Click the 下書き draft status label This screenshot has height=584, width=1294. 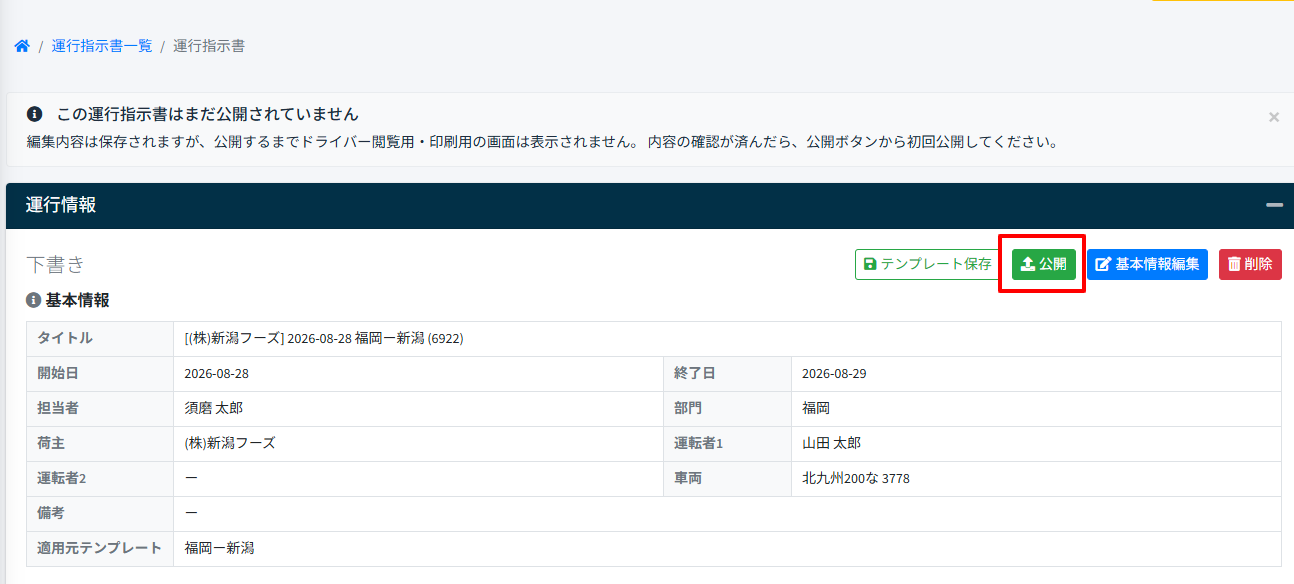click(56, 264)
